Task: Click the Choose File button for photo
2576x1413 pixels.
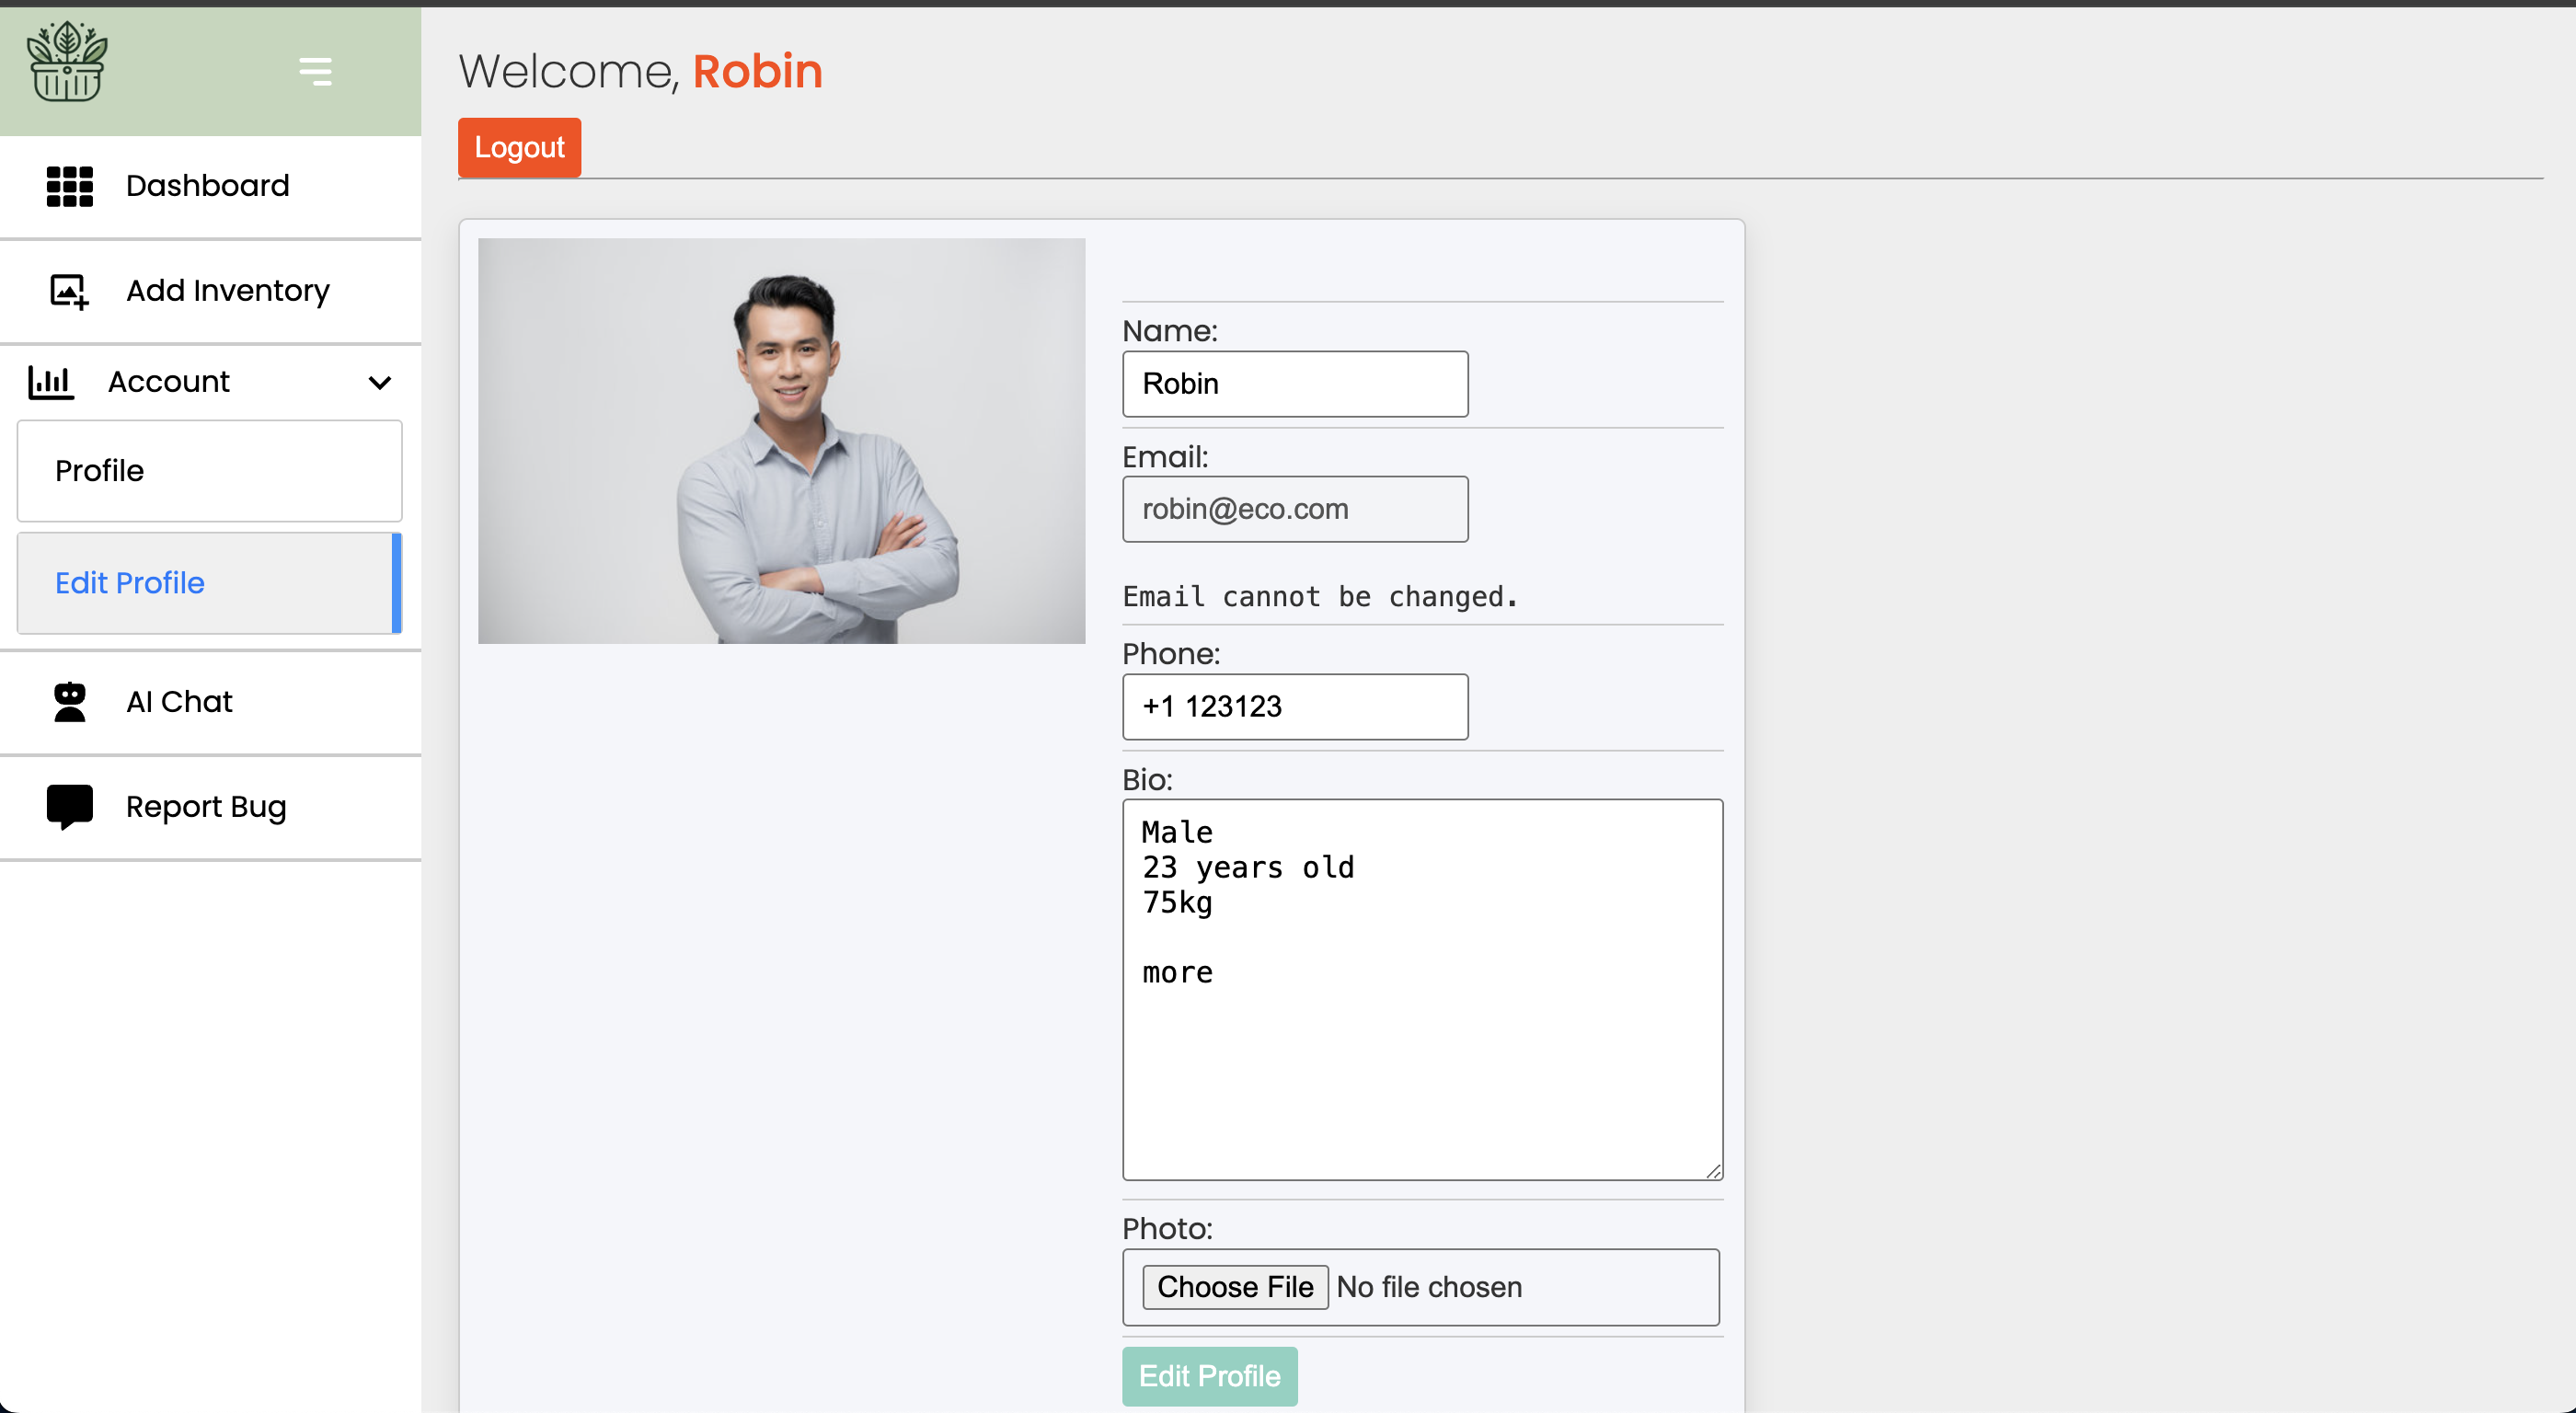Action: 1234,1287
